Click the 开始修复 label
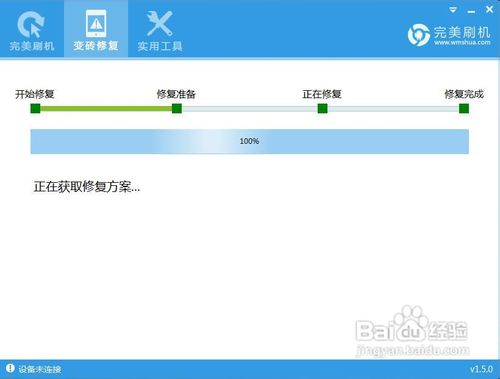The width and height of the screenshot is (500, 379). click(35, 94)
